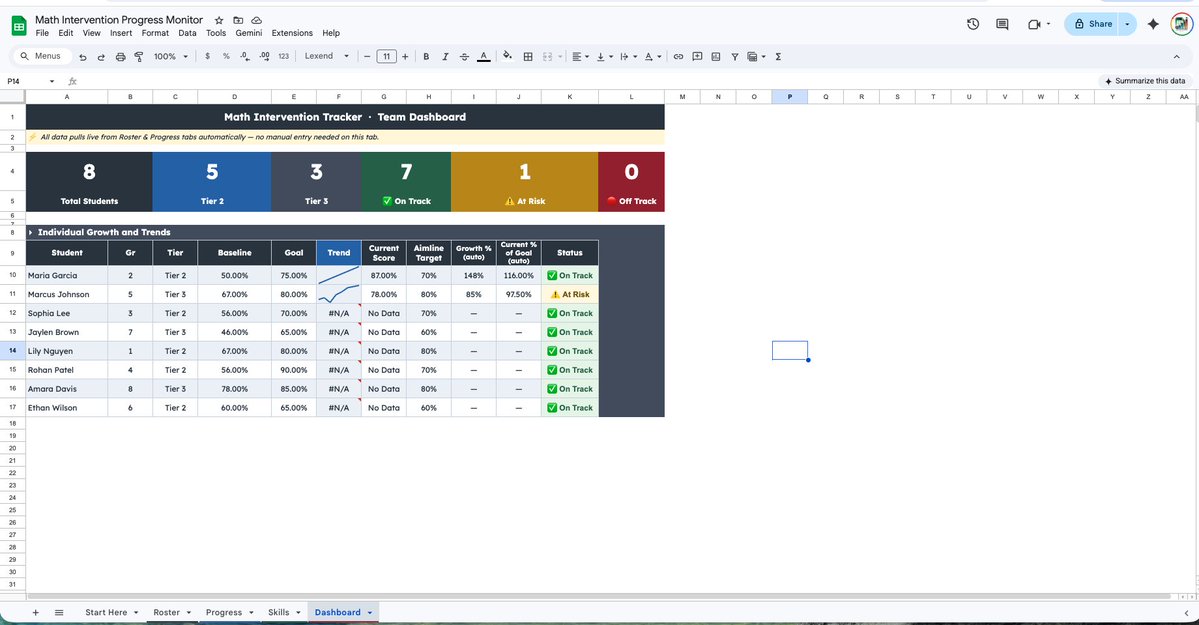The width and height of the screenshot is (1199, 625).
Task: Click Summarize this data button
Action: [1144, 81]
